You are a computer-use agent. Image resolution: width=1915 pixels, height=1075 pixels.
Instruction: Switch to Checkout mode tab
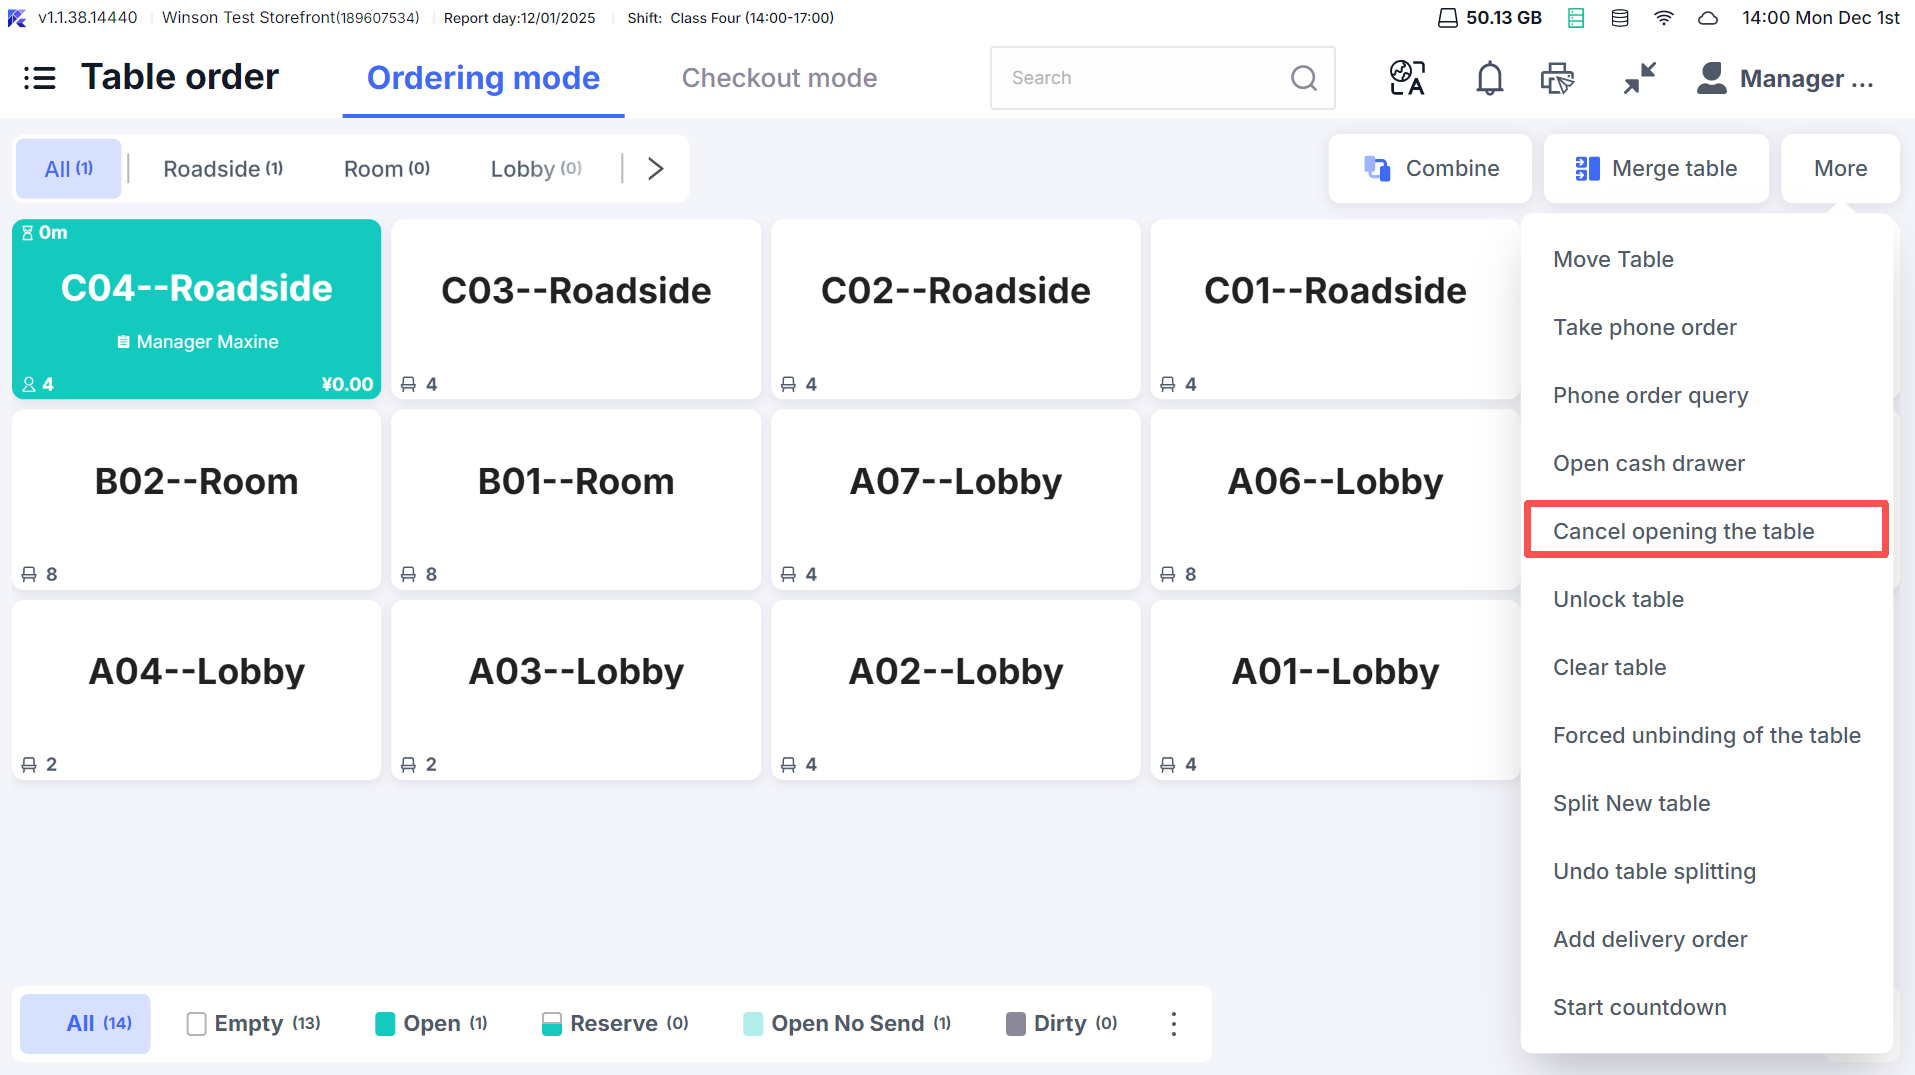coord(779,78)
